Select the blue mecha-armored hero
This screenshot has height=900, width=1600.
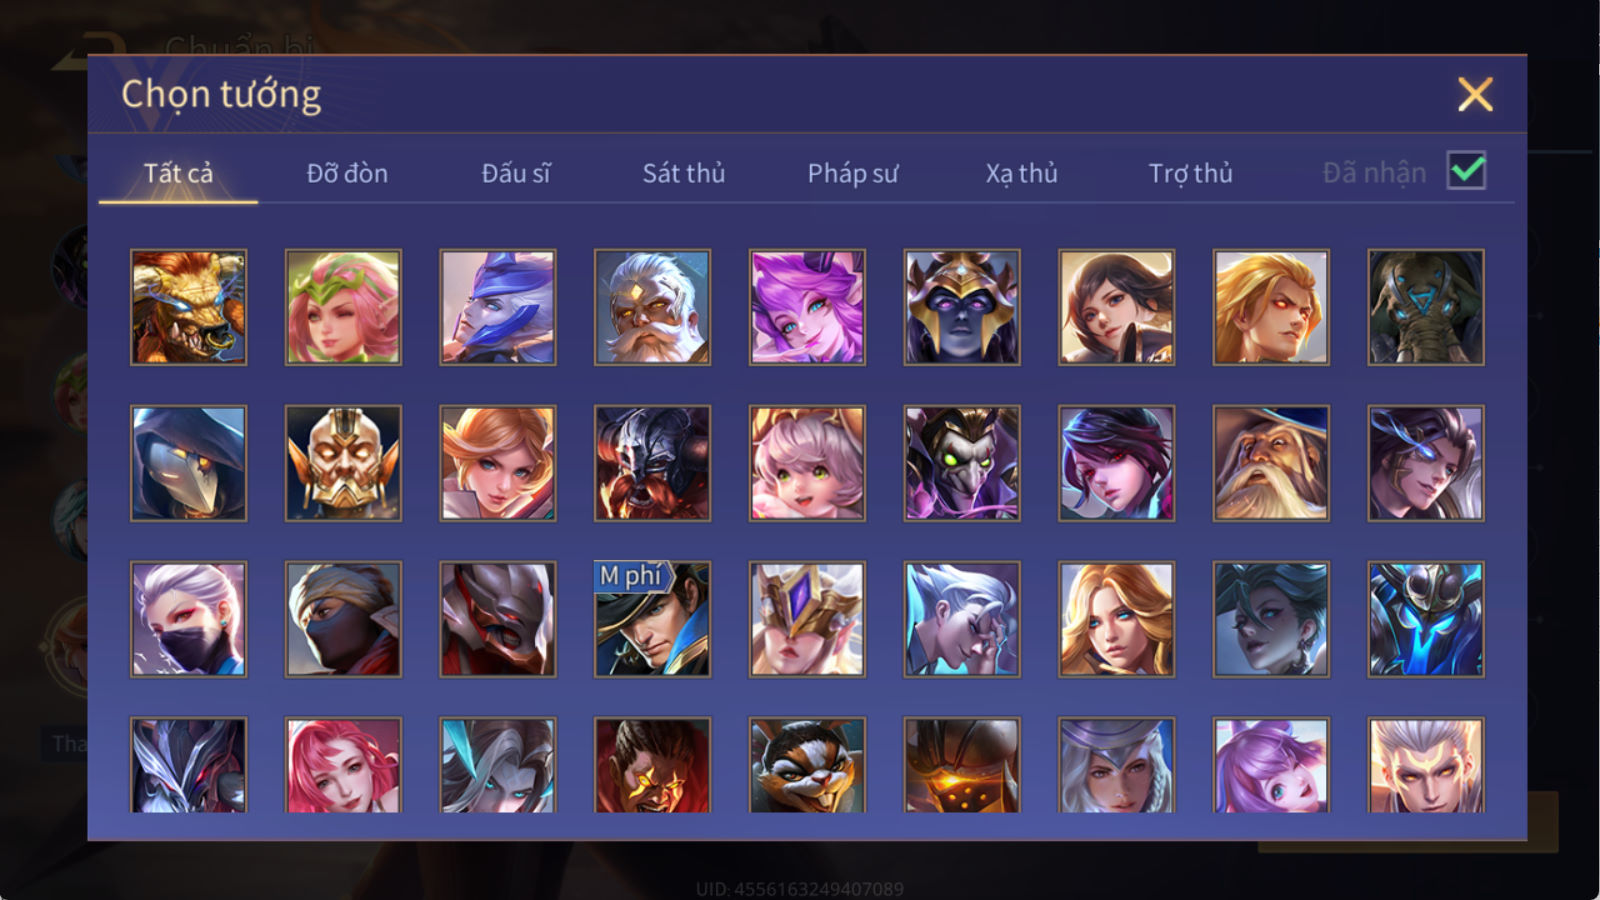tap(1426, 619)
